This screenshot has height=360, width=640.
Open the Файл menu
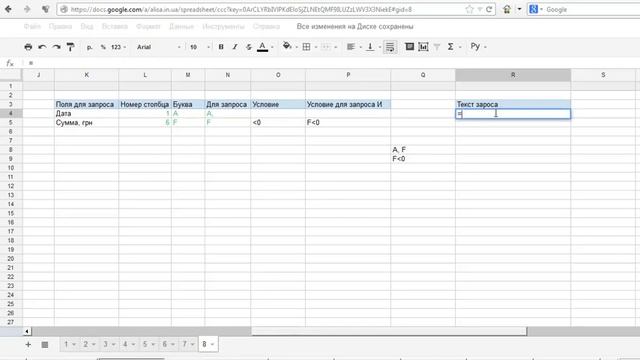click(32, 27)
